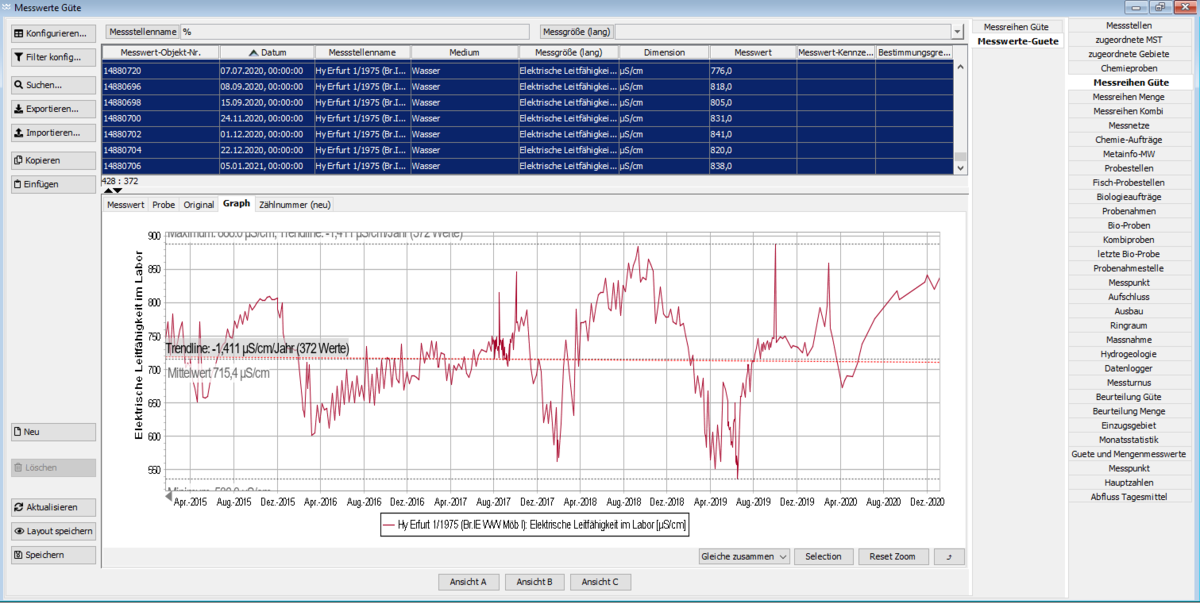Sort by the Datum column header
Image resolution: width=1200 pixels, height=604 pixels.
[266, 52]
